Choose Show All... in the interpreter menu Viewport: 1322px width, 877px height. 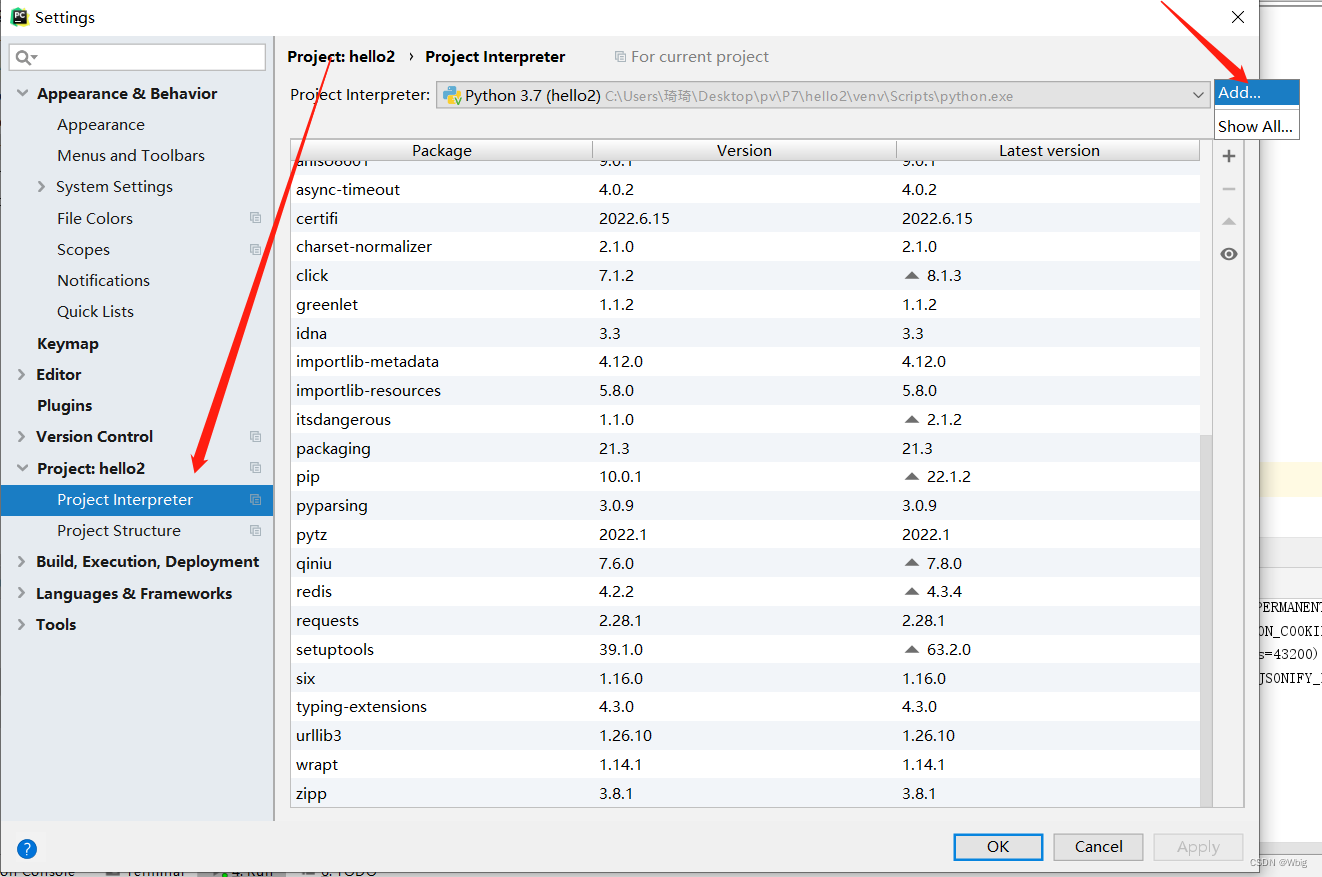(x=1256, y=126)
